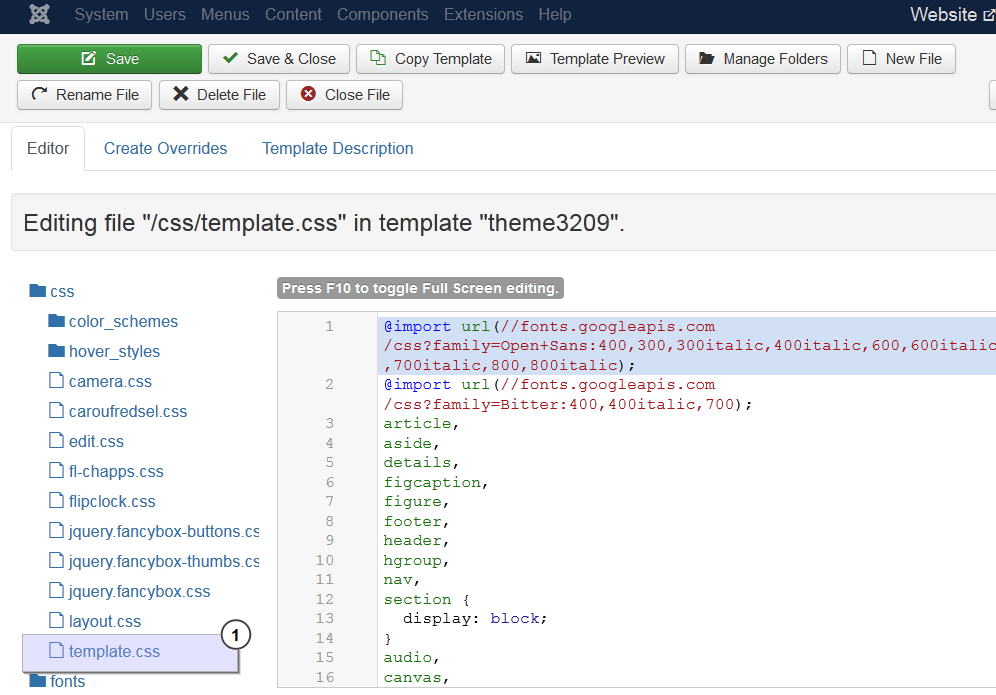Open the Help menu
This screenshot has height=695, width=996.
pyautogui.click(x=555, y=14)
